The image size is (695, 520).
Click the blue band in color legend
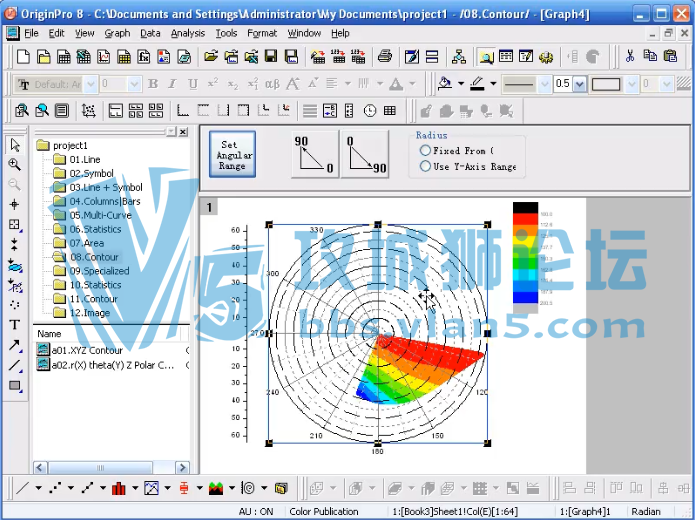[x=525, y=297]
